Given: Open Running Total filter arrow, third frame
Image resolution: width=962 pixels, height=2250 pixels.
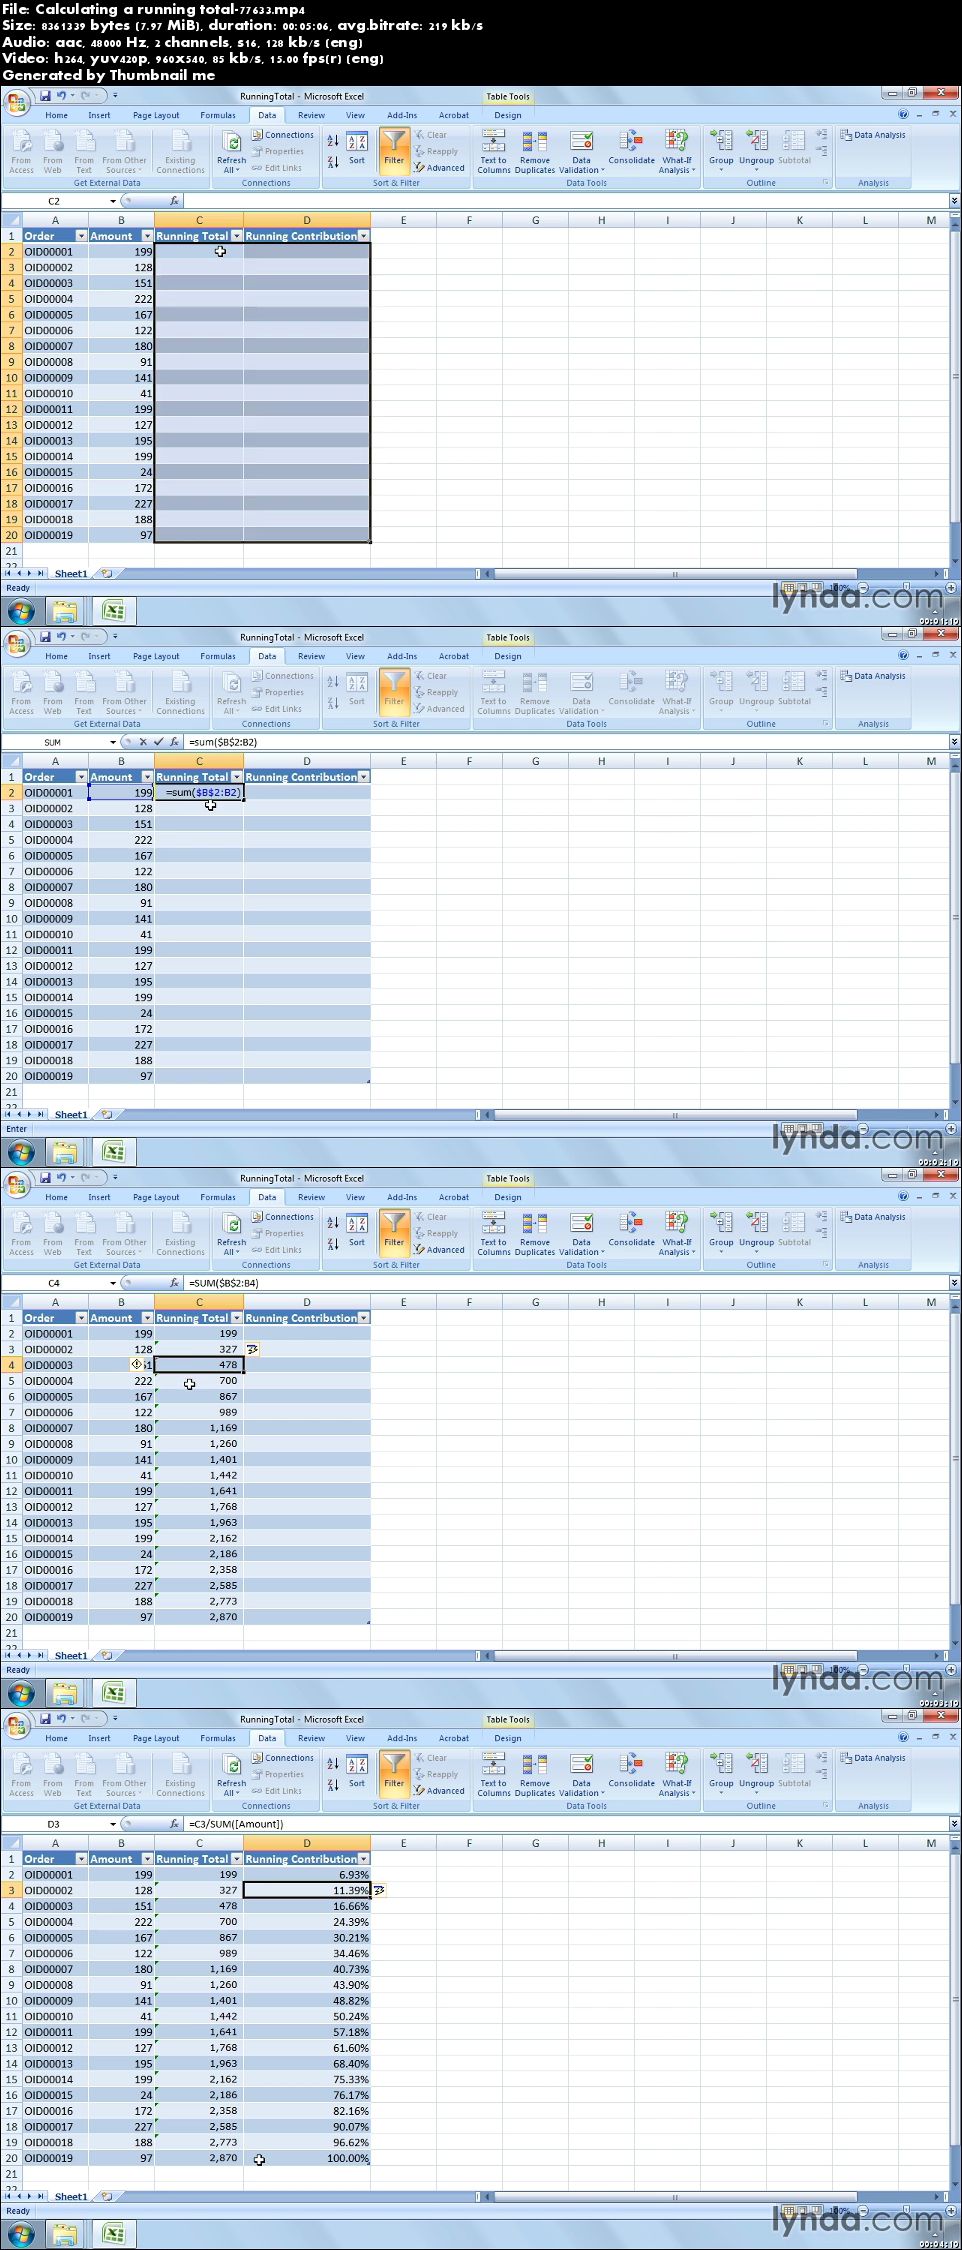Looking at the screenshot, I should 237,1318.
